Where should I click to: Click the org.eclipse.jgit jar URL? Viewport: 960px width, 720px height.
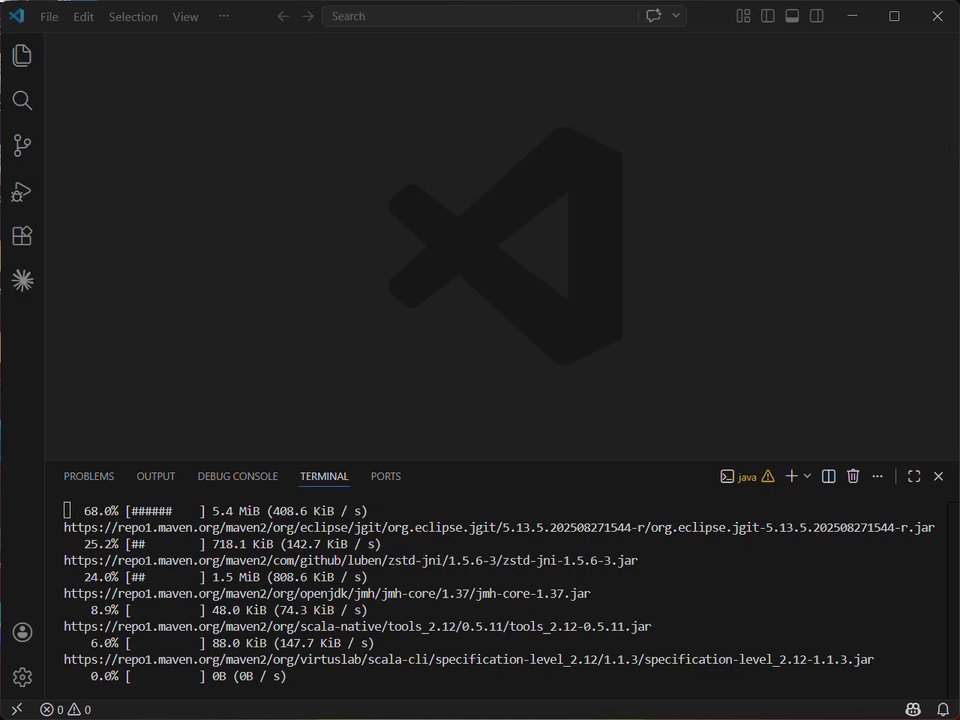[499, 527]
